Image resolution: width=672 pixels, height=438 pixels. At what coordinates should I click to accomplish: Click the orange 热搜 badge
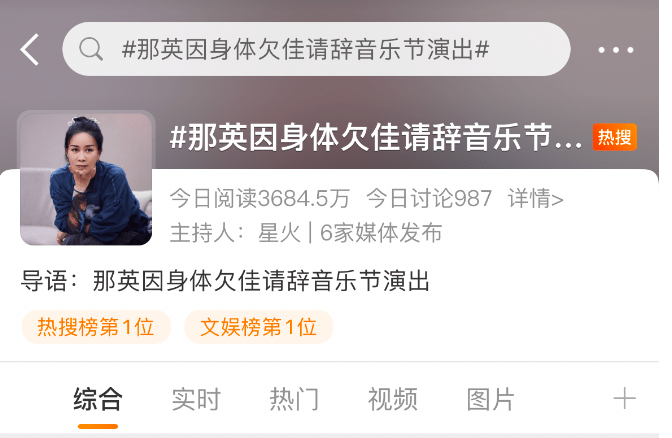(x=615, y=137)
